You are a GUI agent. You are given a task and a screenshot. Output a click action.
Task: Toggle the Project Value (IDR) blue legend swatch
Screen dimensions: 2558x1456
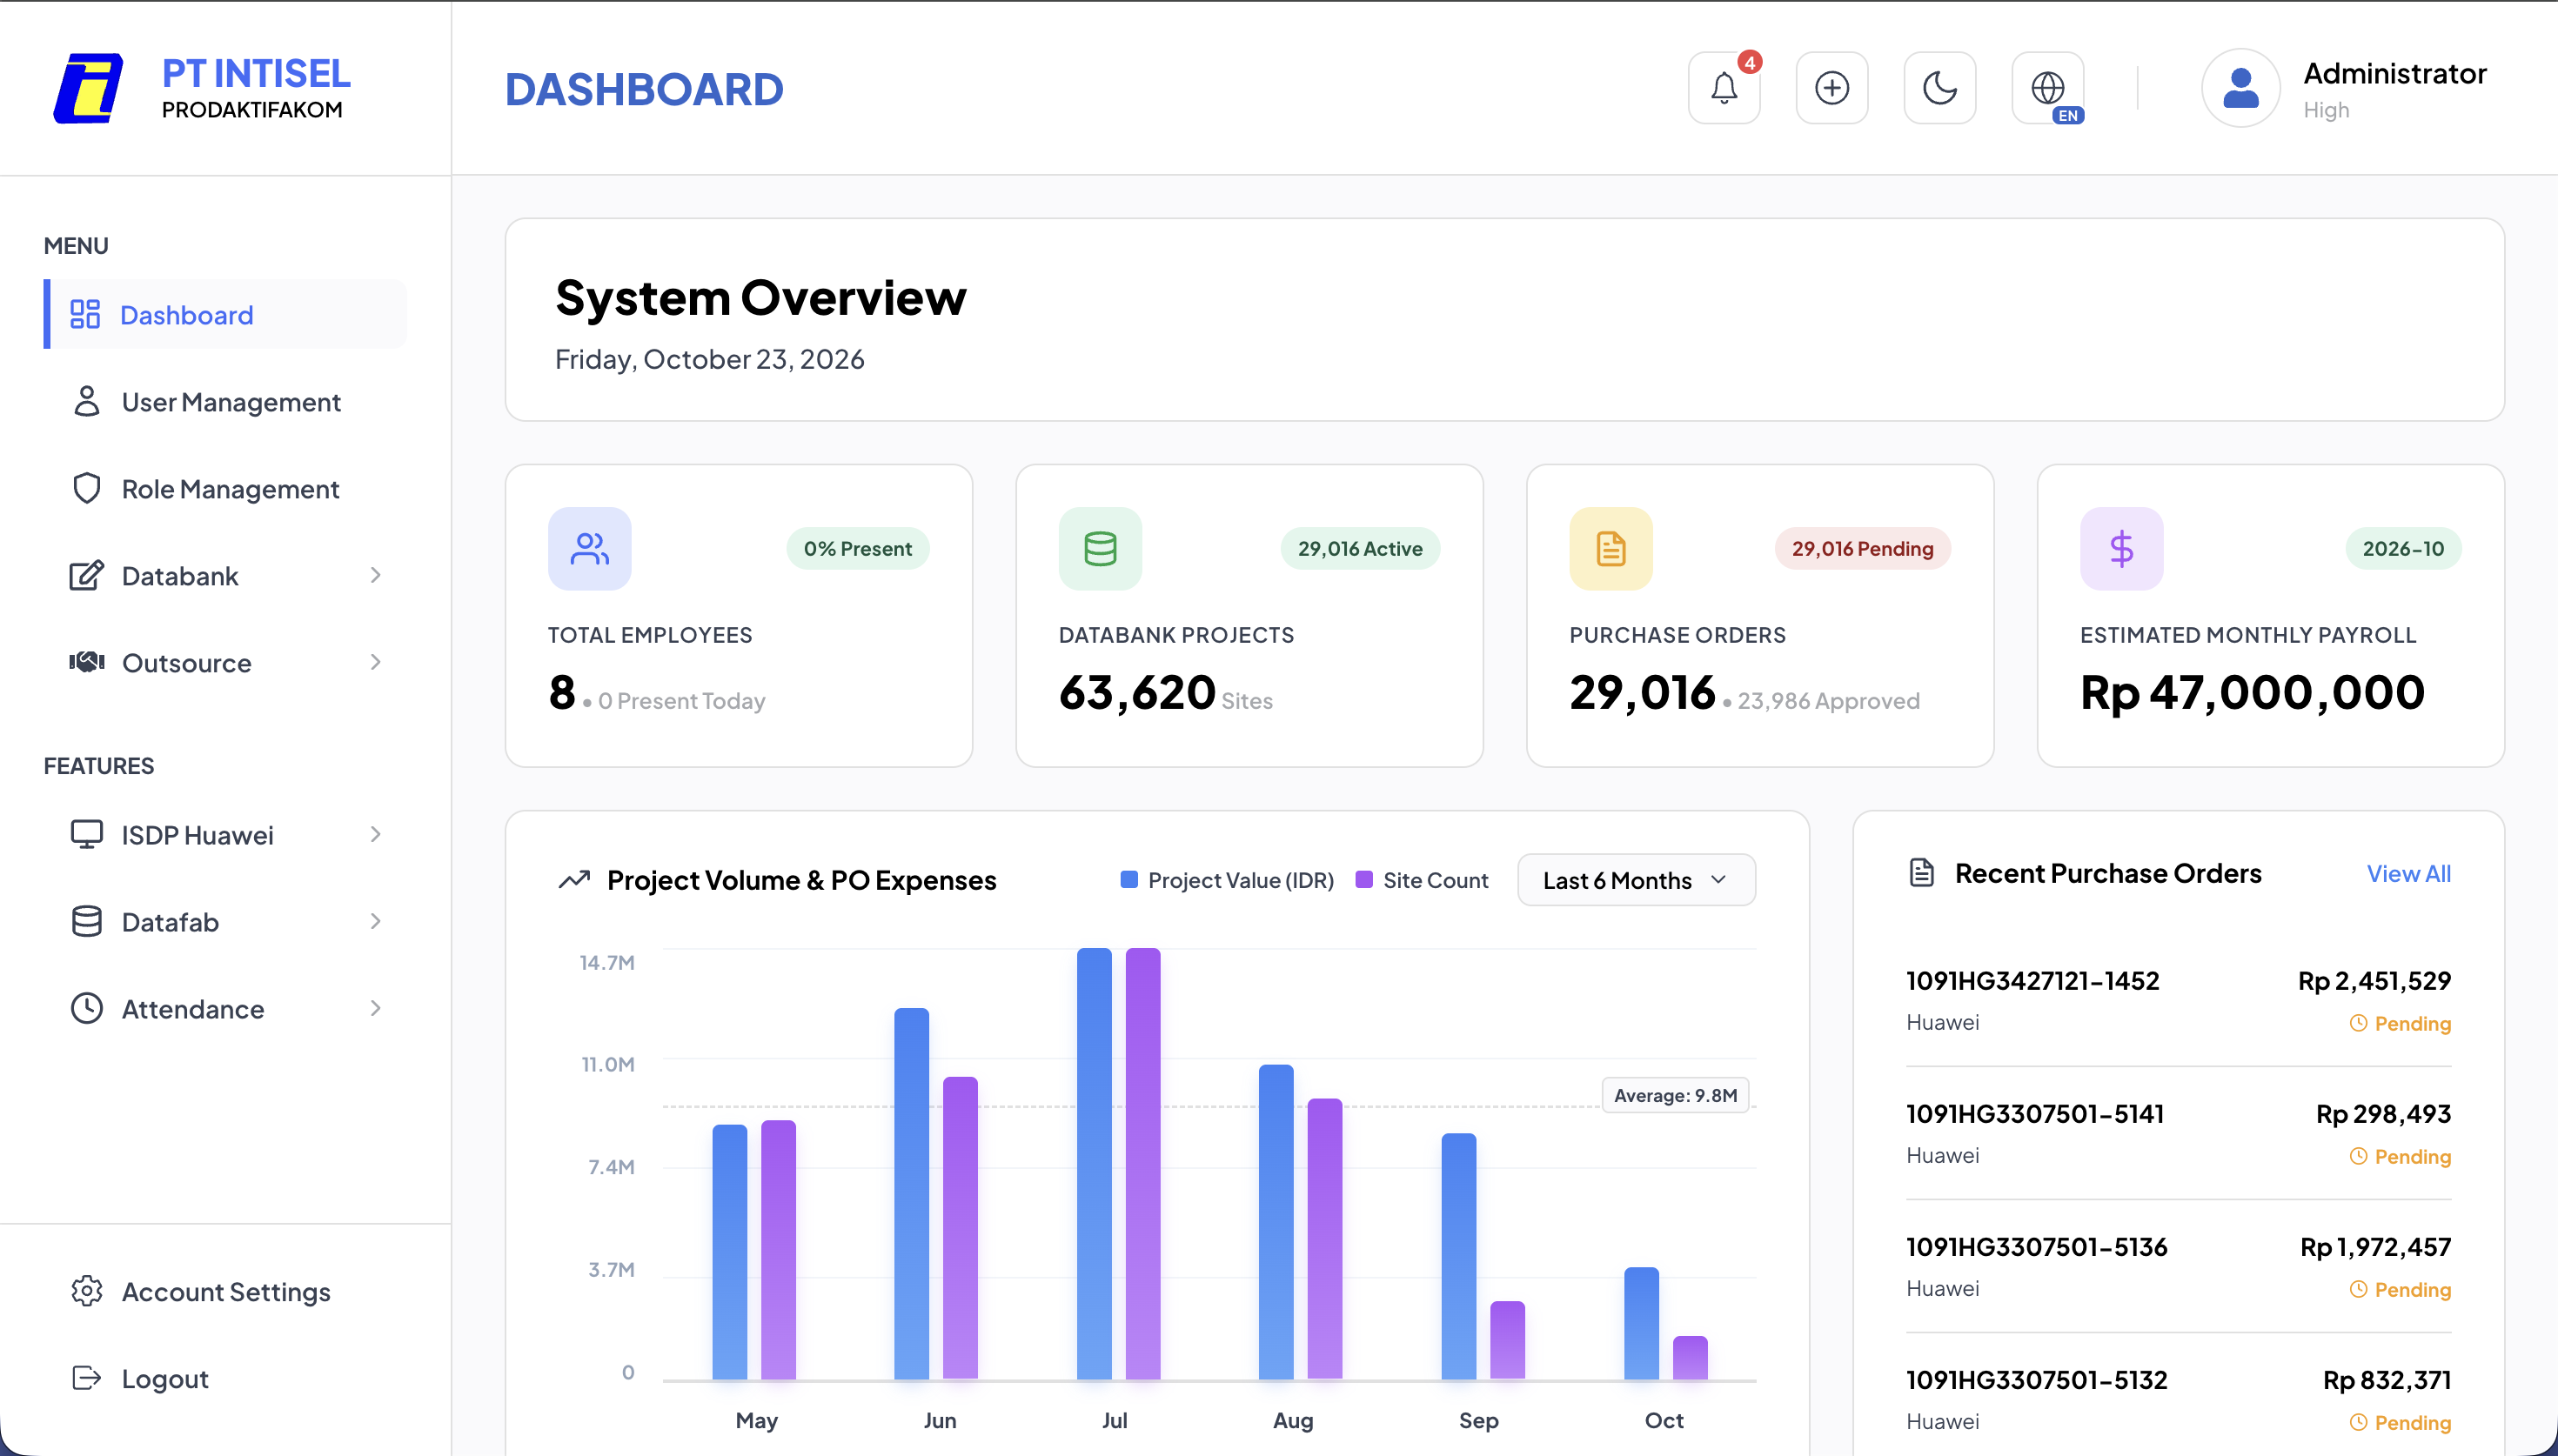click(1129, 880)
